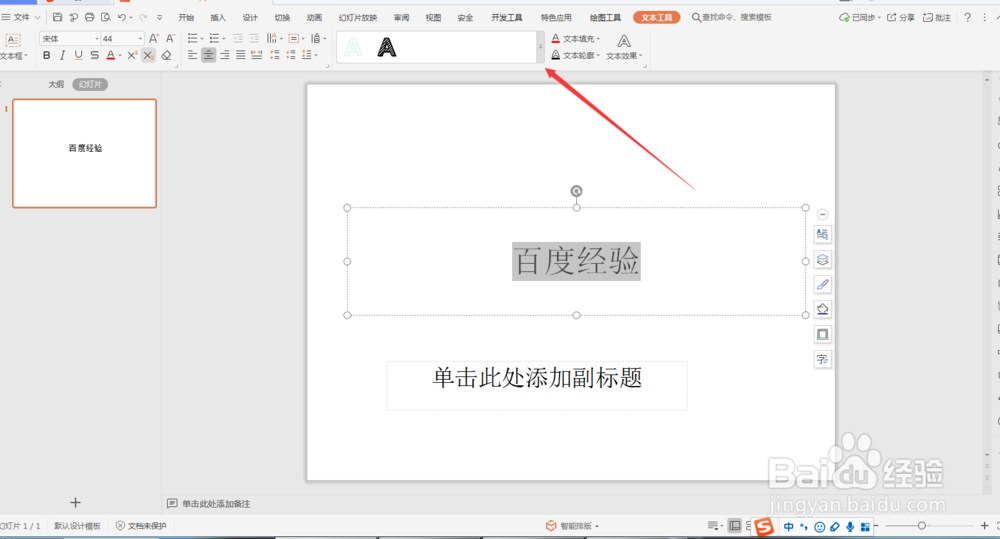Open Print Preview icon
The height and width of the screenshot is (539, 1000).
[x=106, y=17]
